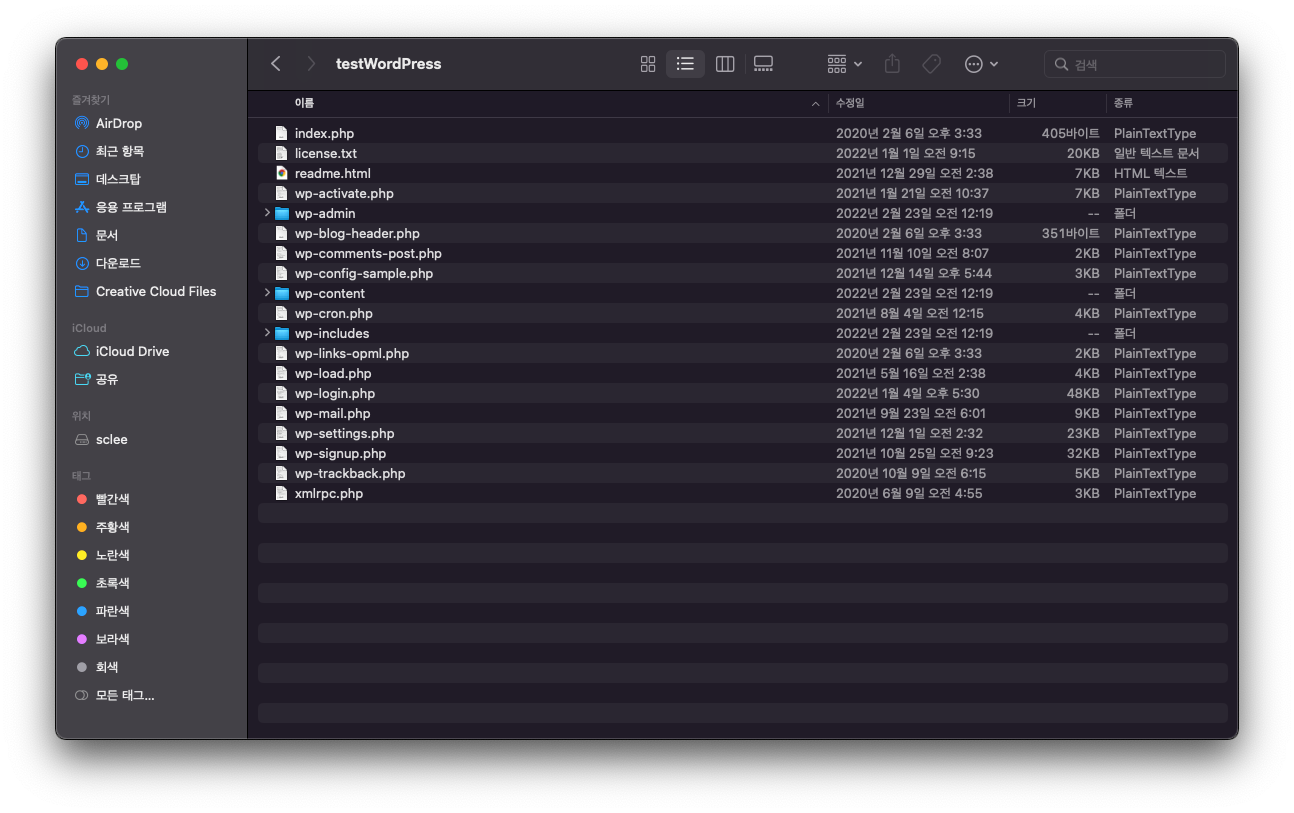Click the 48KB size of wp-login.php
Image resolution: width=1294 pixels, height=813 pixels.
pos(1082,393)
